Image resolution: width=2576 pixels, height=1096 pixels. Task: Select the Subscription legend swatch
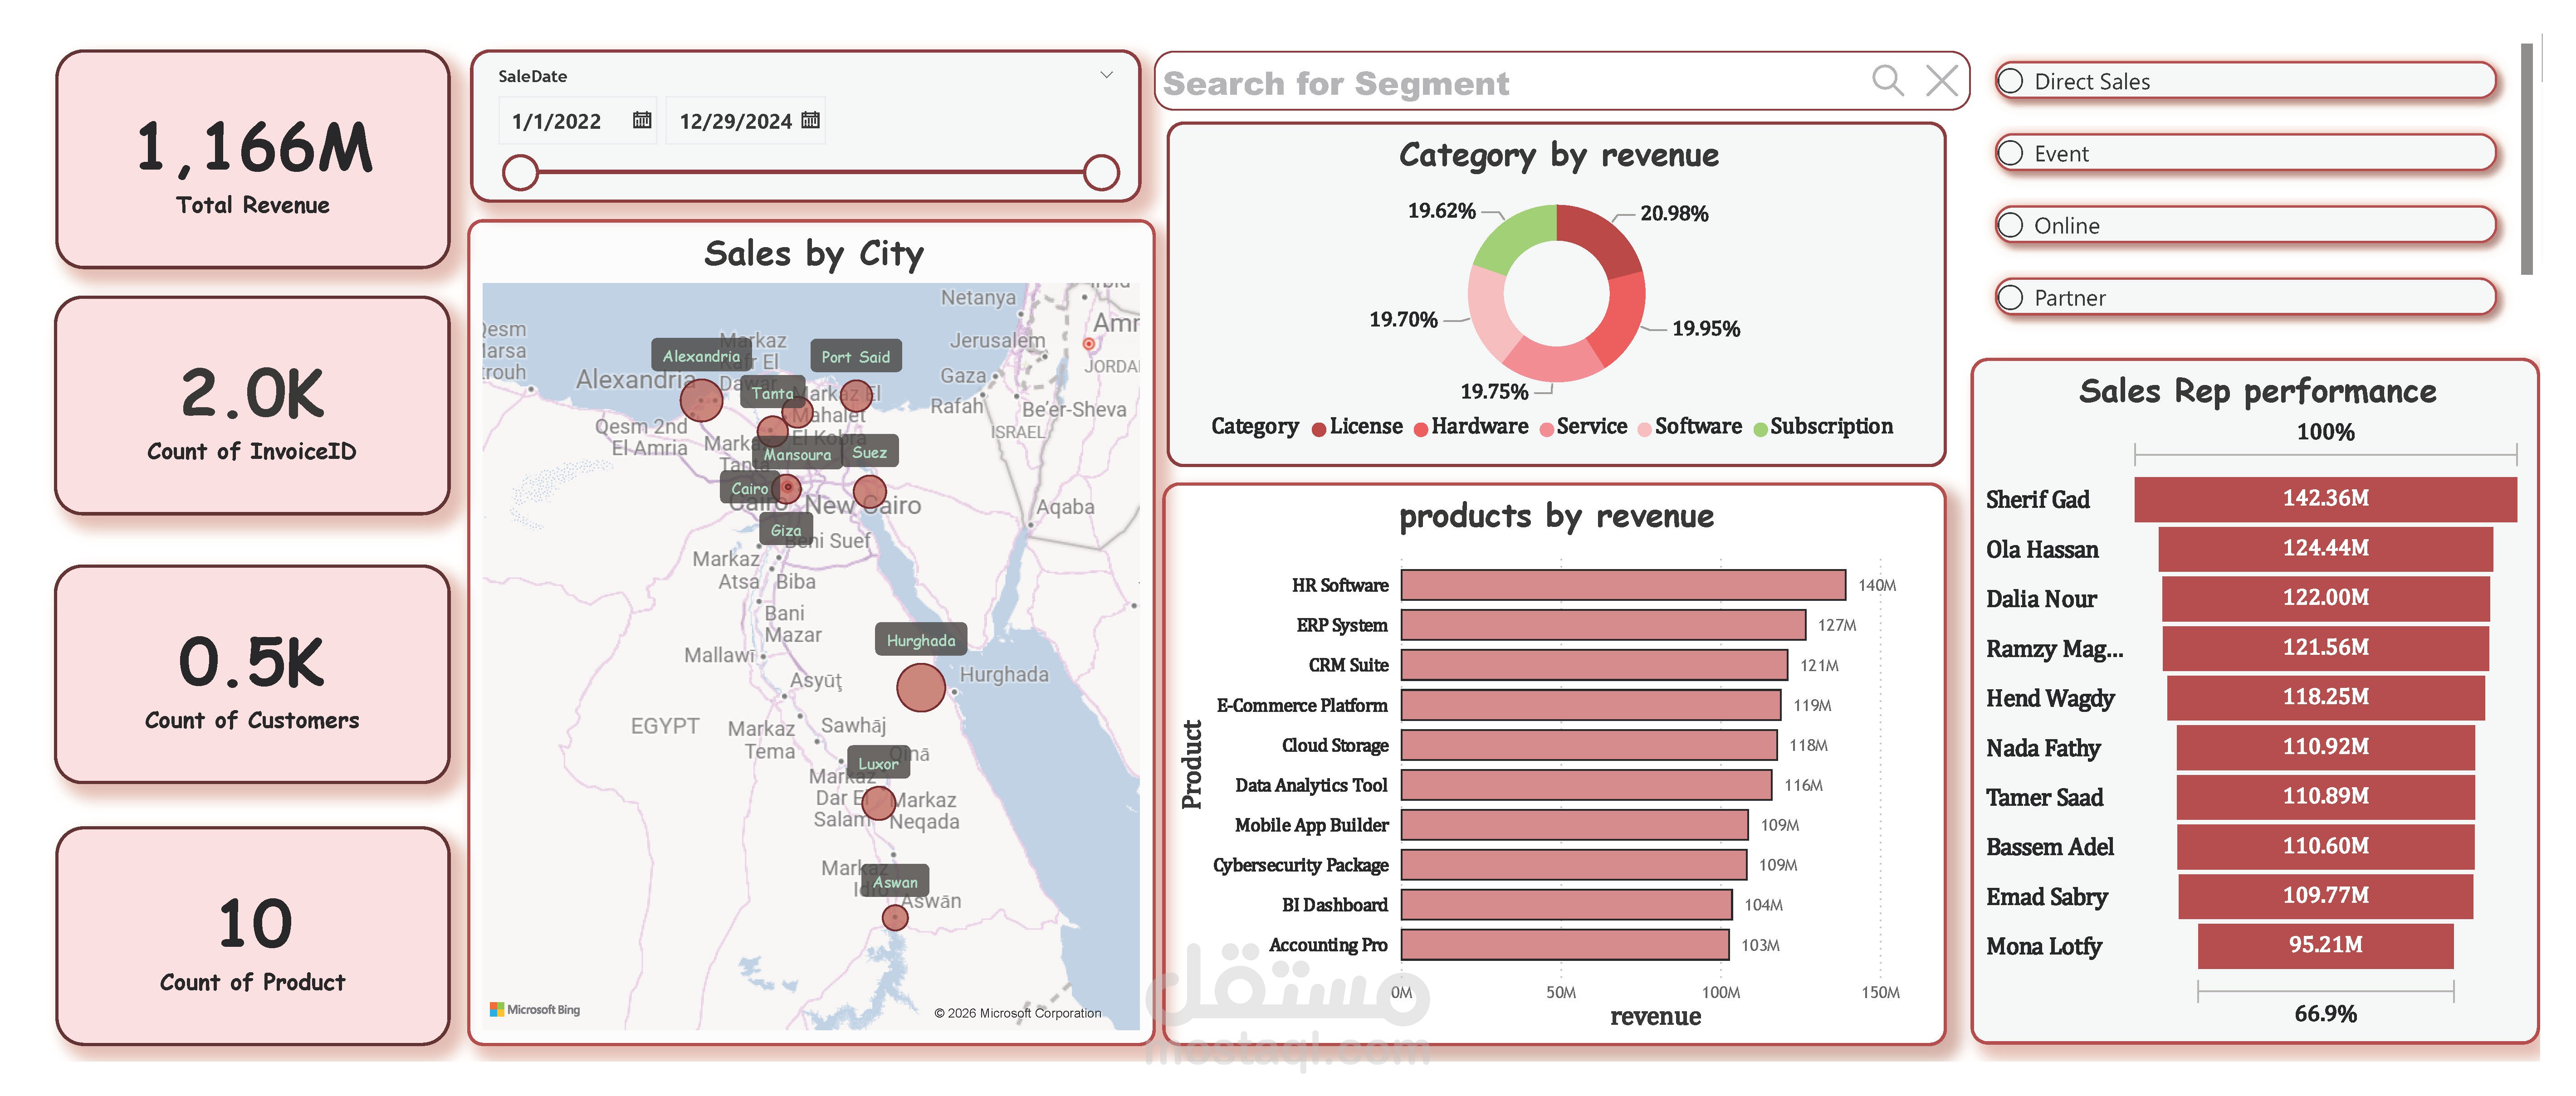pyautogui.click(x=1760, y=429)
